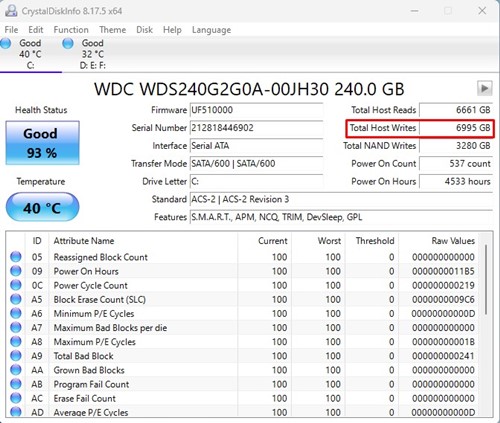Click Power On Hours value 4533 hours
This screenshot has height=423, width=500.
[x=456, y=181]
